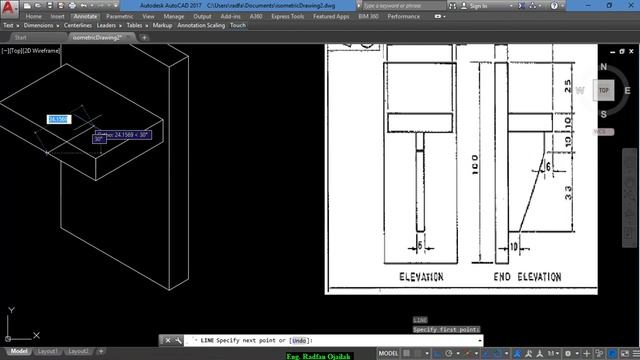The width and height of the screenshot is (640, 360).
Task: Toggle ortho mode icon in status bar
Action: pyautogui.click(x=438, y=353)
